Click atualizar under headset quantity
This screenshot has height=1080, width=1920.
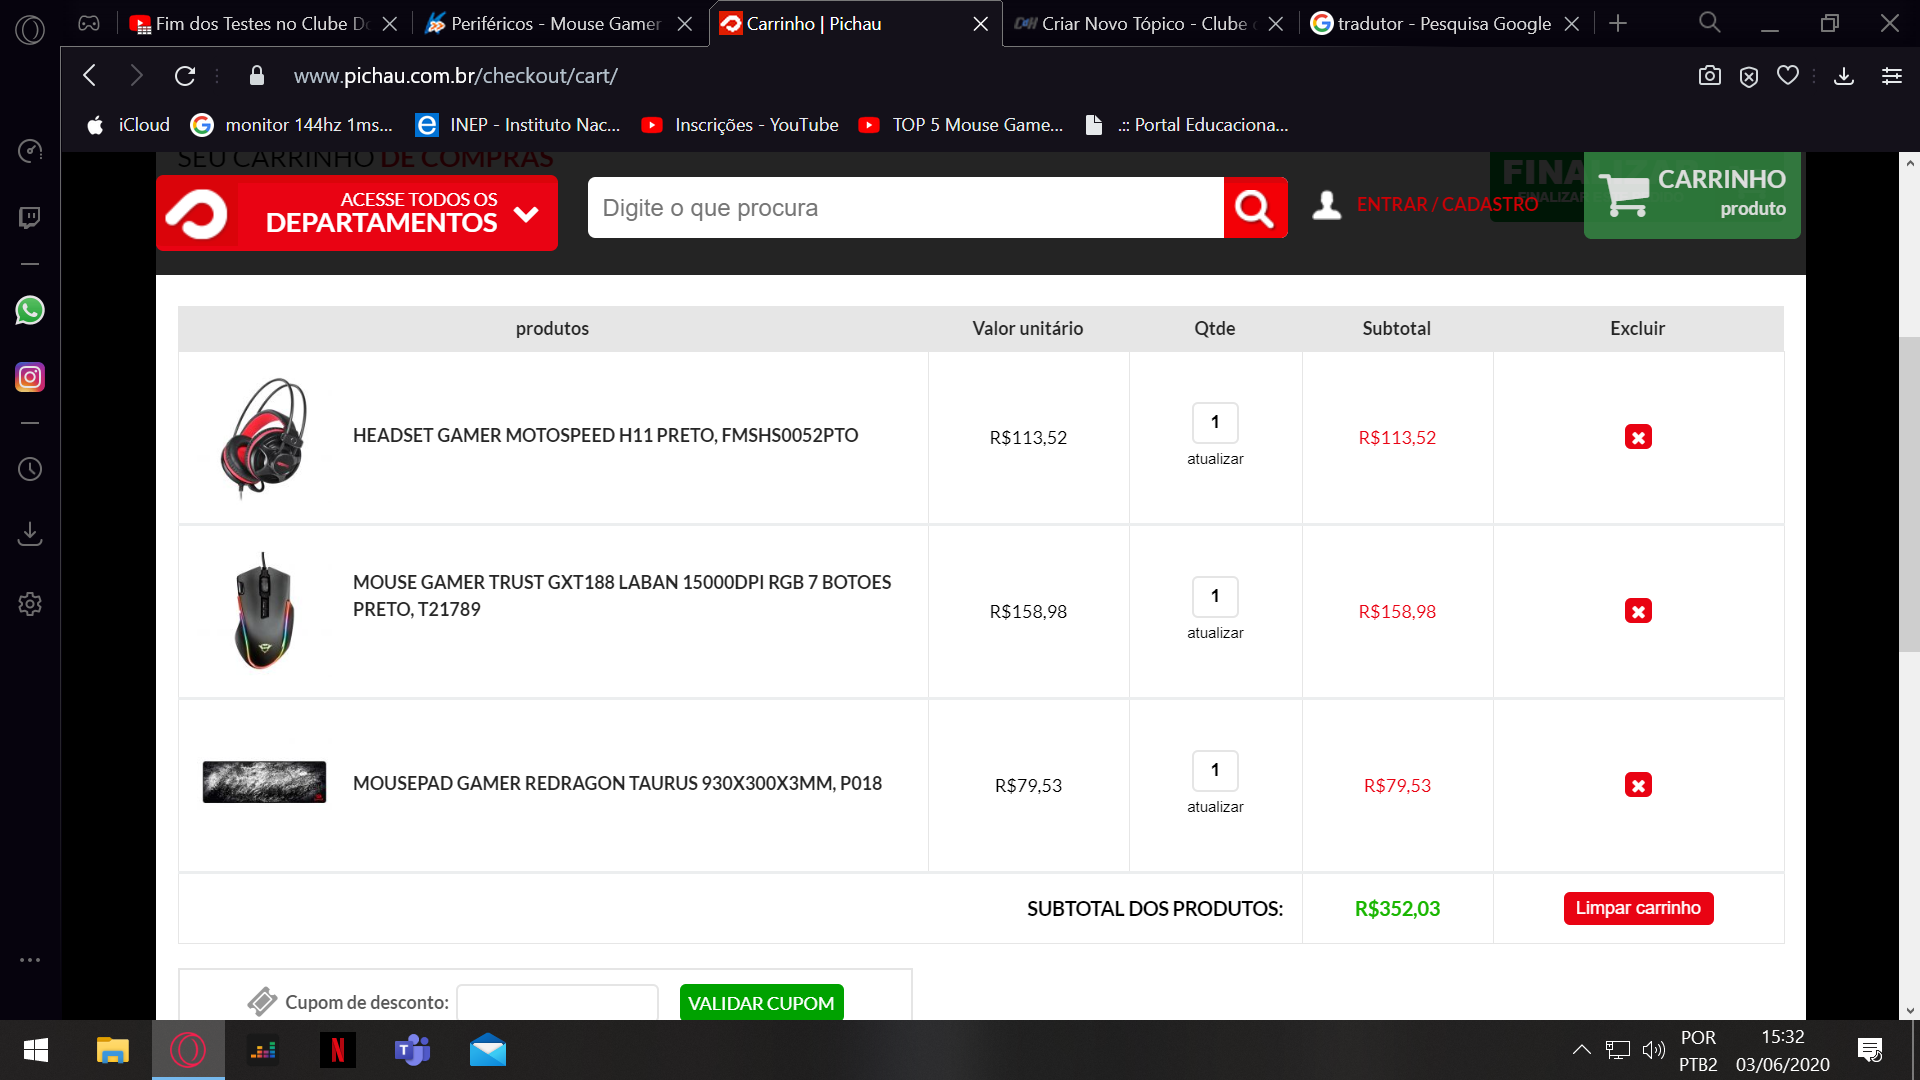pos(1215,459)
